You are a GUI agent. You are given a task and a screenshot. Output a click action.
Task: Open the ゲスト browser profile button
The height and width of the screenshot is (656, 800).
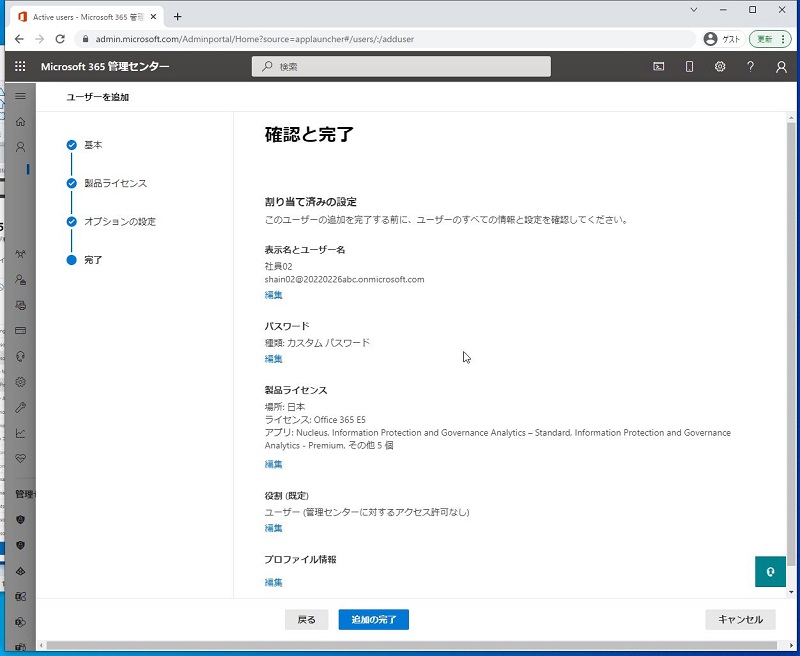click(x=722, y=39)
